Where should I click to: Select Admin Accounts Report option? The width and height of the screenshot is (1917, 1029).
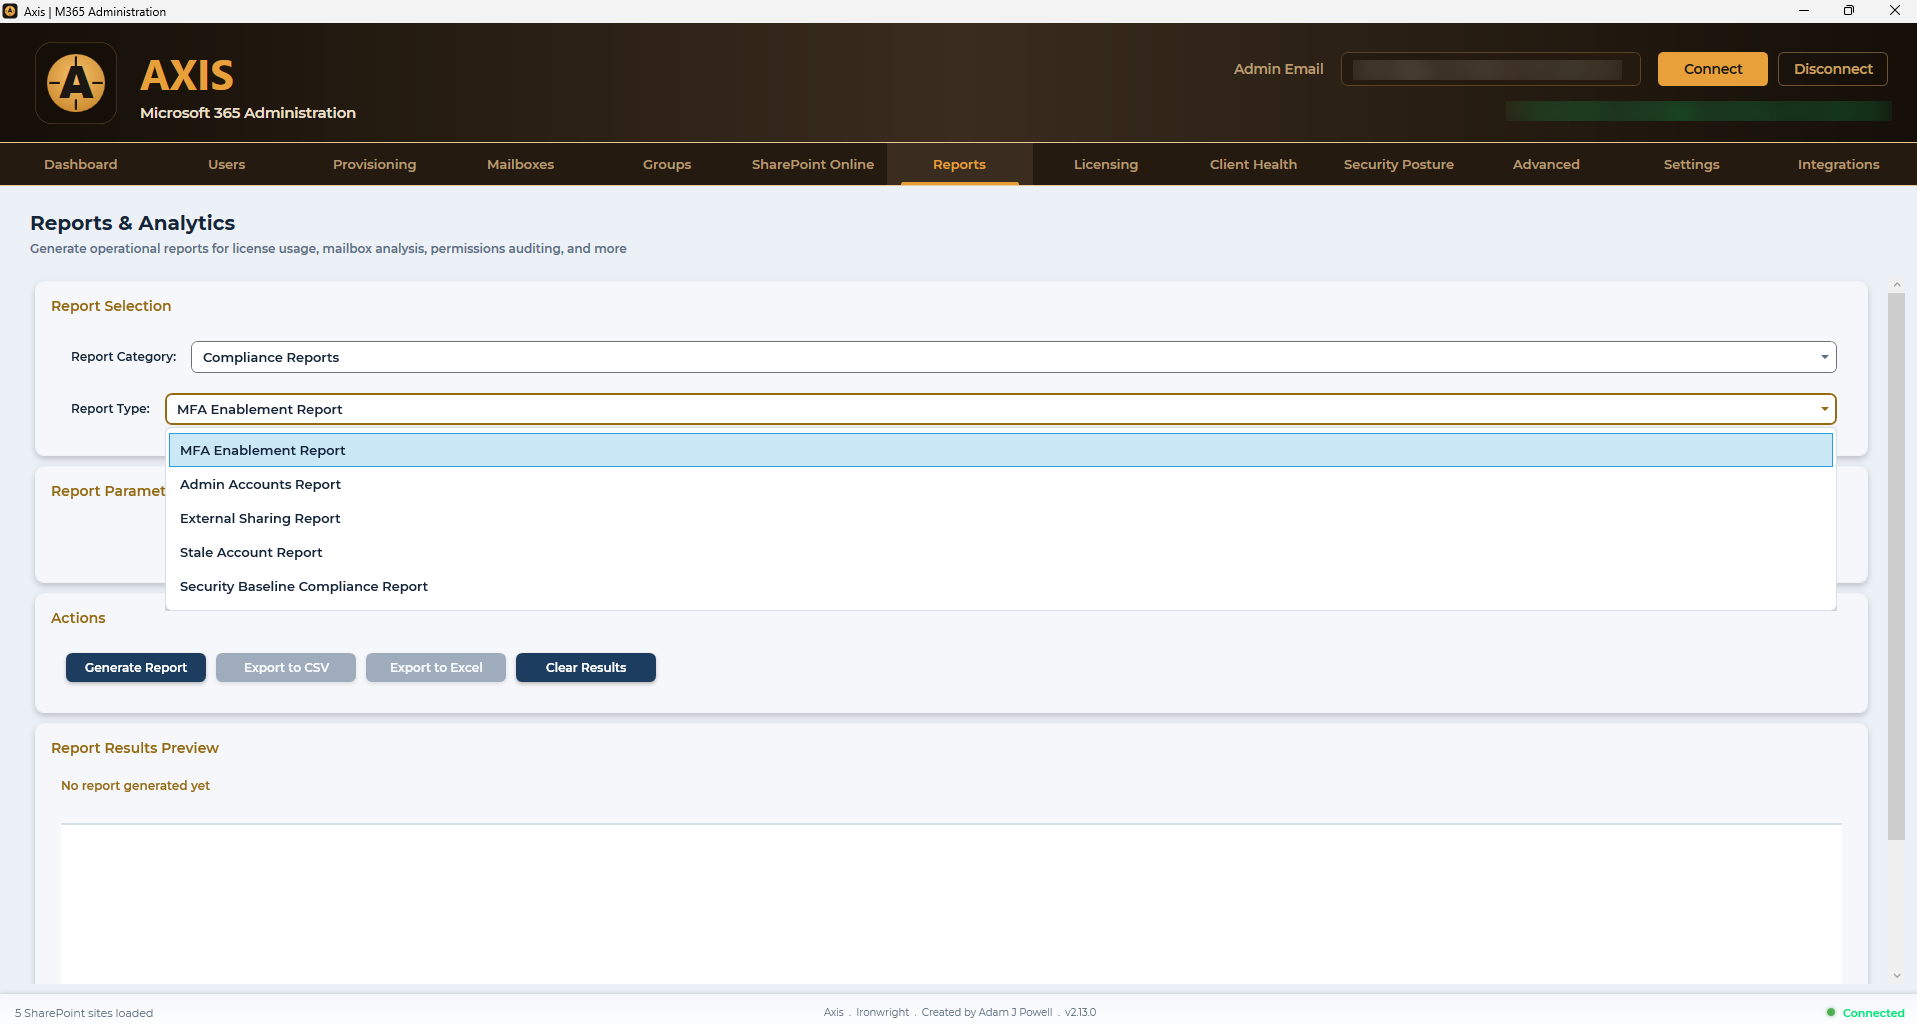pyautogui.click(x=1000, y=484)
